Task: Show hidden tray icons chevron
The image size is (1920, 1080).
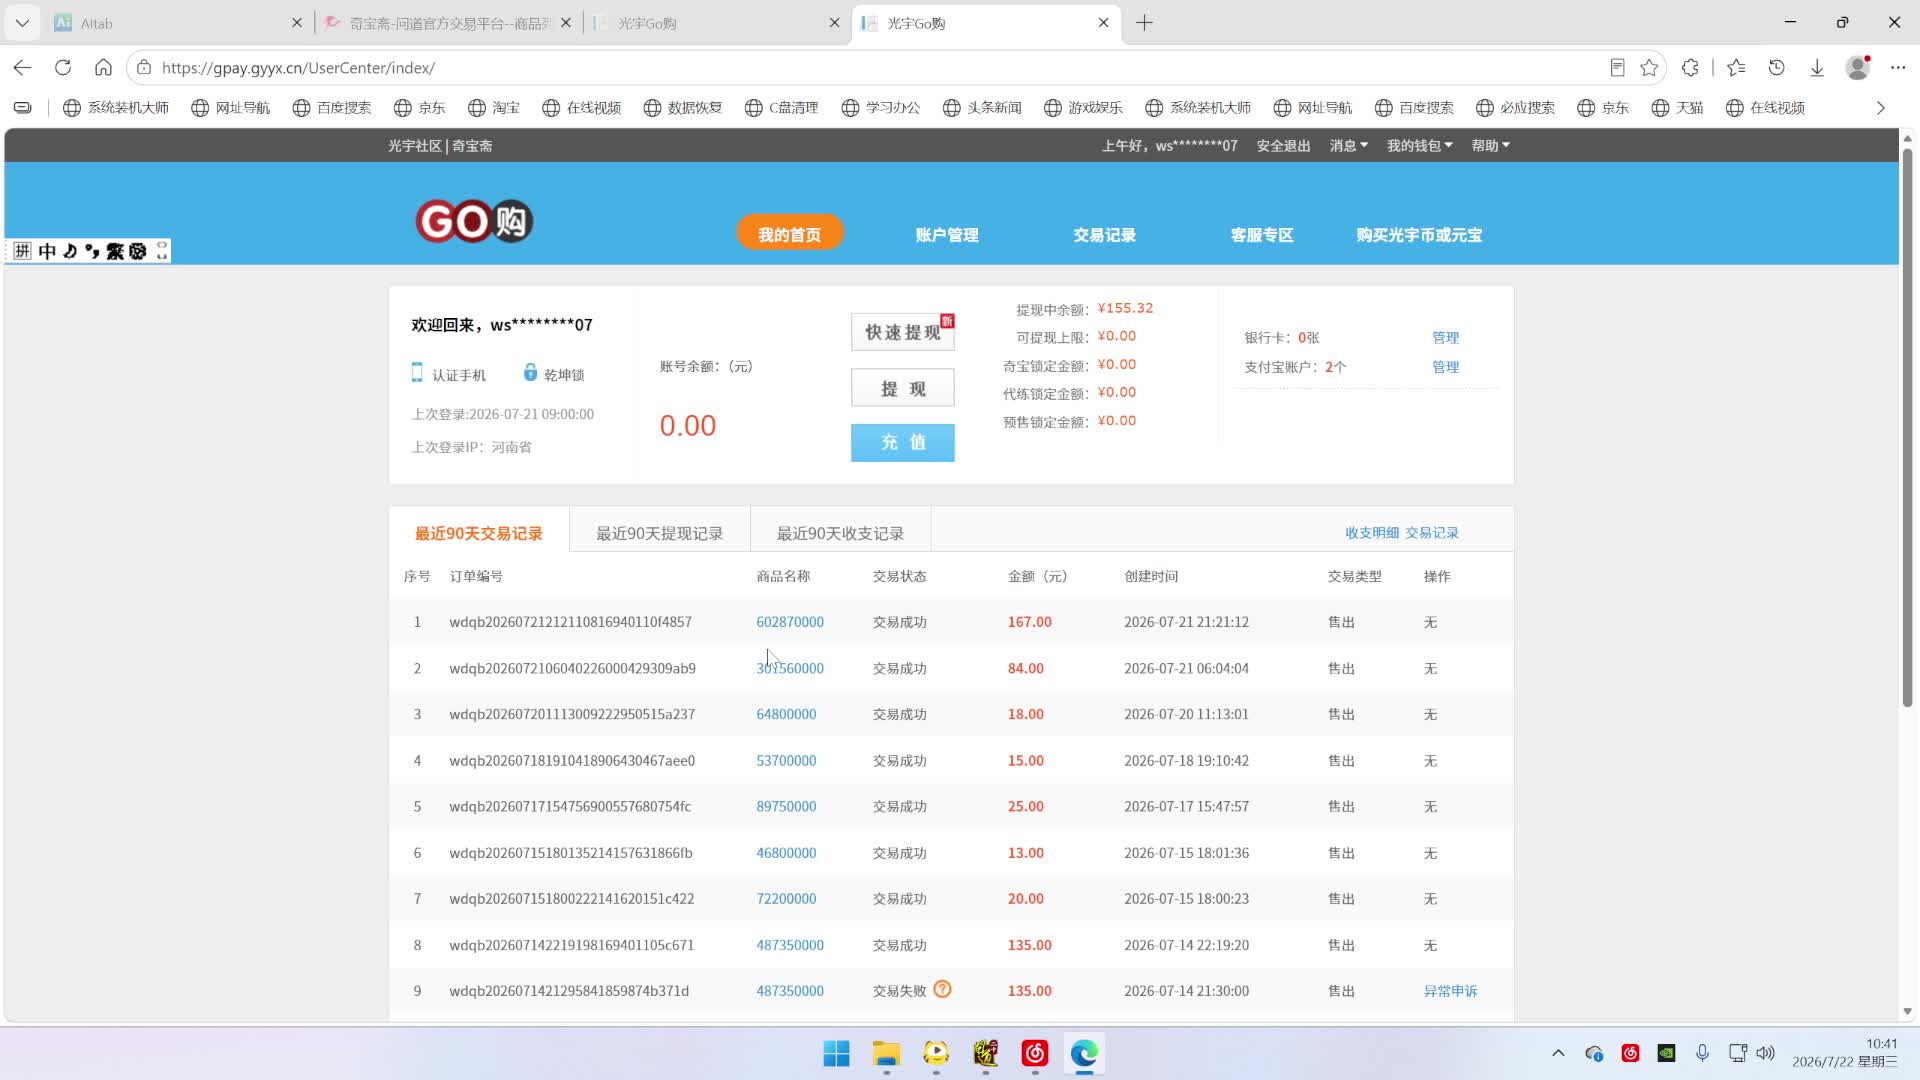Action: pyautogui.click(x=1558, y=1053)
